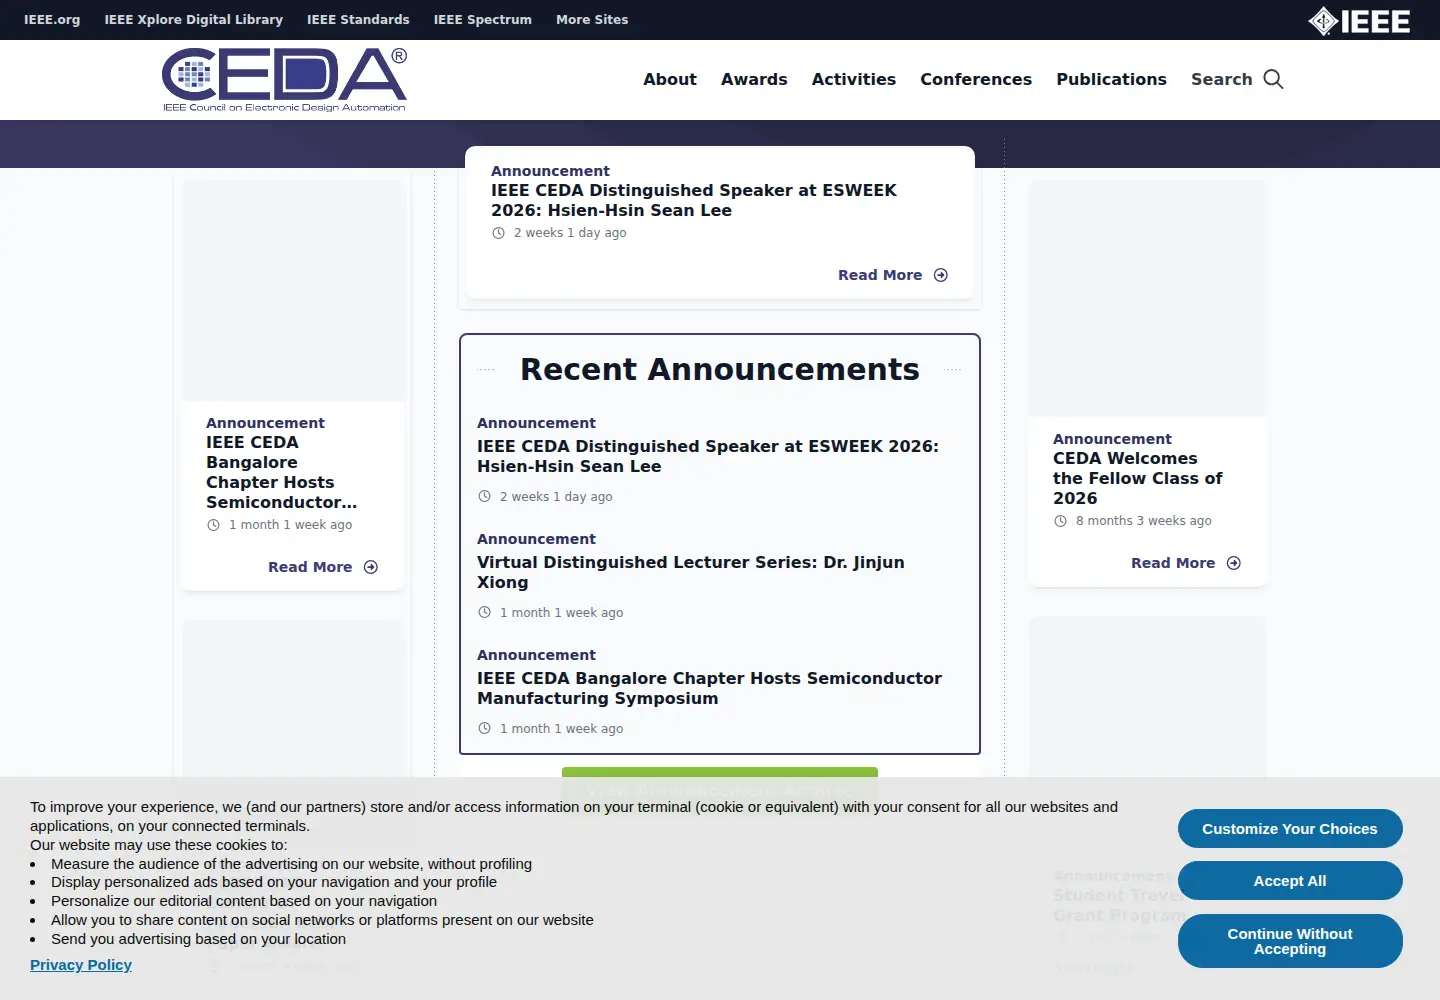Image resolution: width=1440 pixels, height=1000 pixels.
Task: Open the Publications menu
Action: coord(1112,79)
